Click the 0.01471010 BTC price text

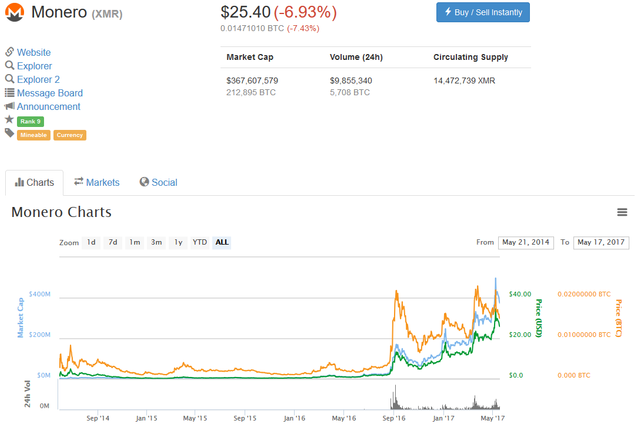252,28
